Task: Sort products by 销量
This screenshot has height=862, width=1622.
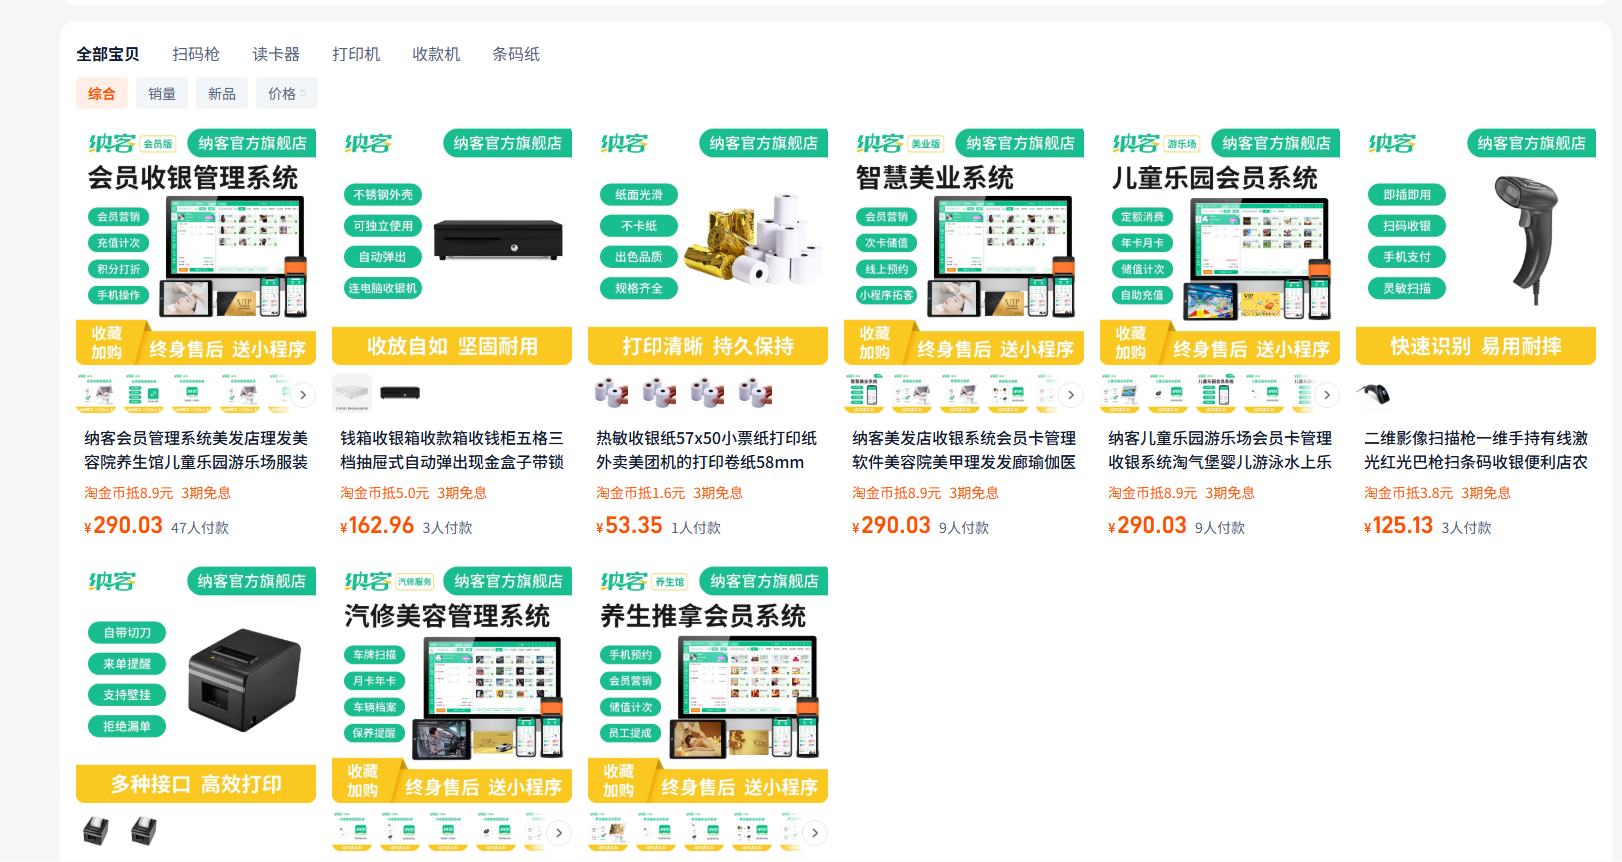Action: point(162,93)
